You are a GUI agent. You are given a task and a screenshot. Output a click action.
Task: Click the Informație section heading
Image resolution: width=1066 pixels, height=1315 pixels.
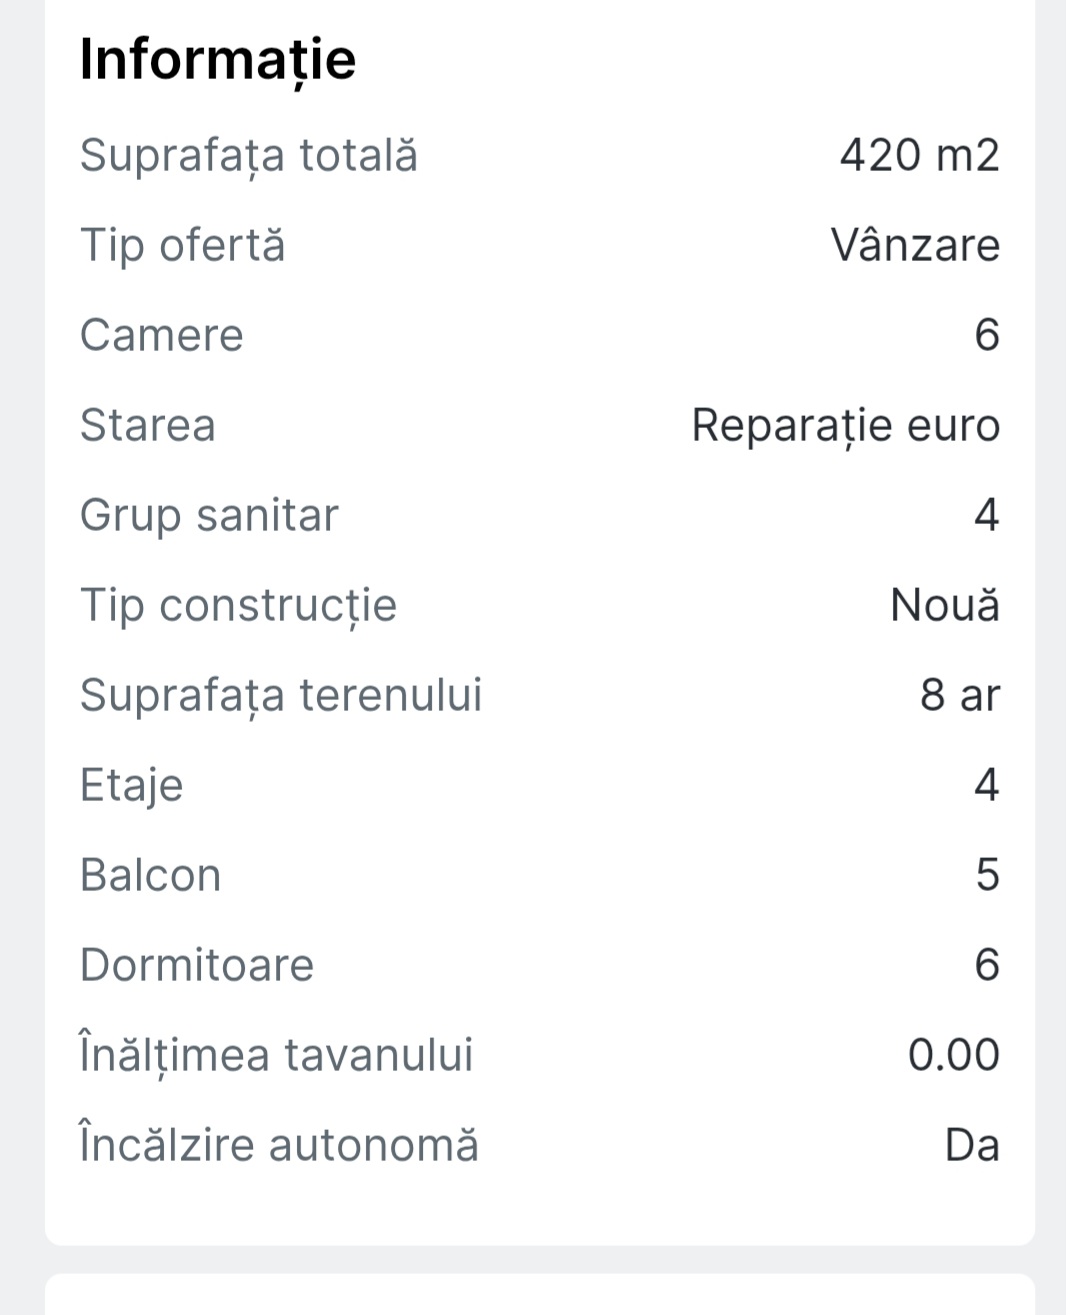click(x=217, y=59)
